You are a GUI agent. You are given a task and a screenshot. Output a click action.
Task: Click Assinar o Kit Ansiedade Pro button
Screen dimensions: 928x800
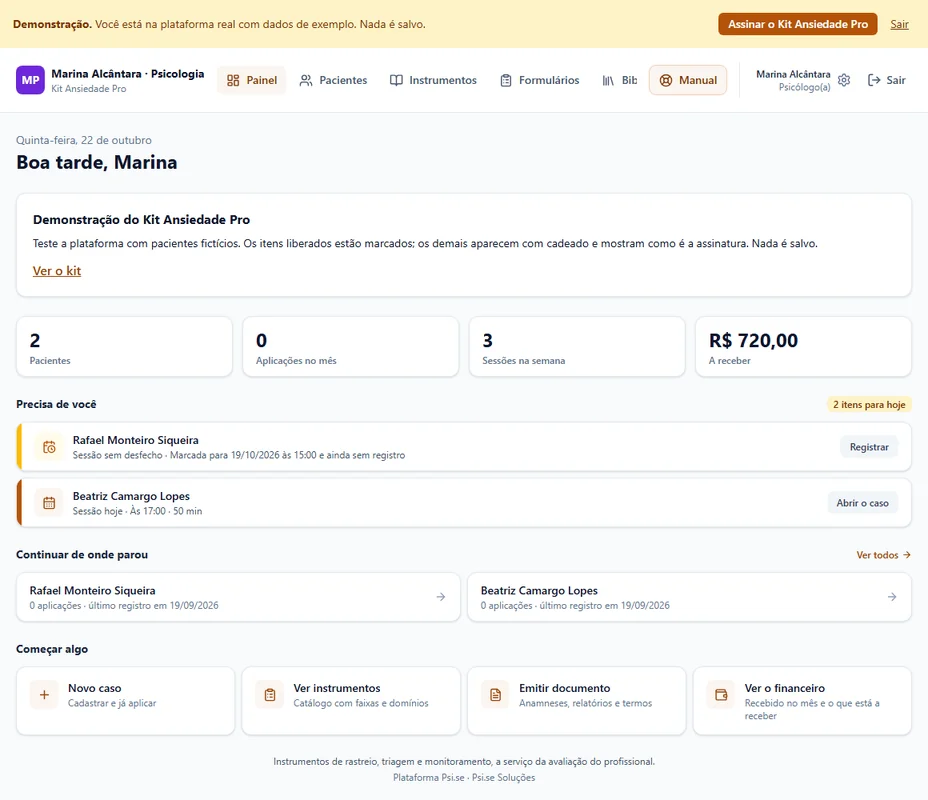[798, 24]
